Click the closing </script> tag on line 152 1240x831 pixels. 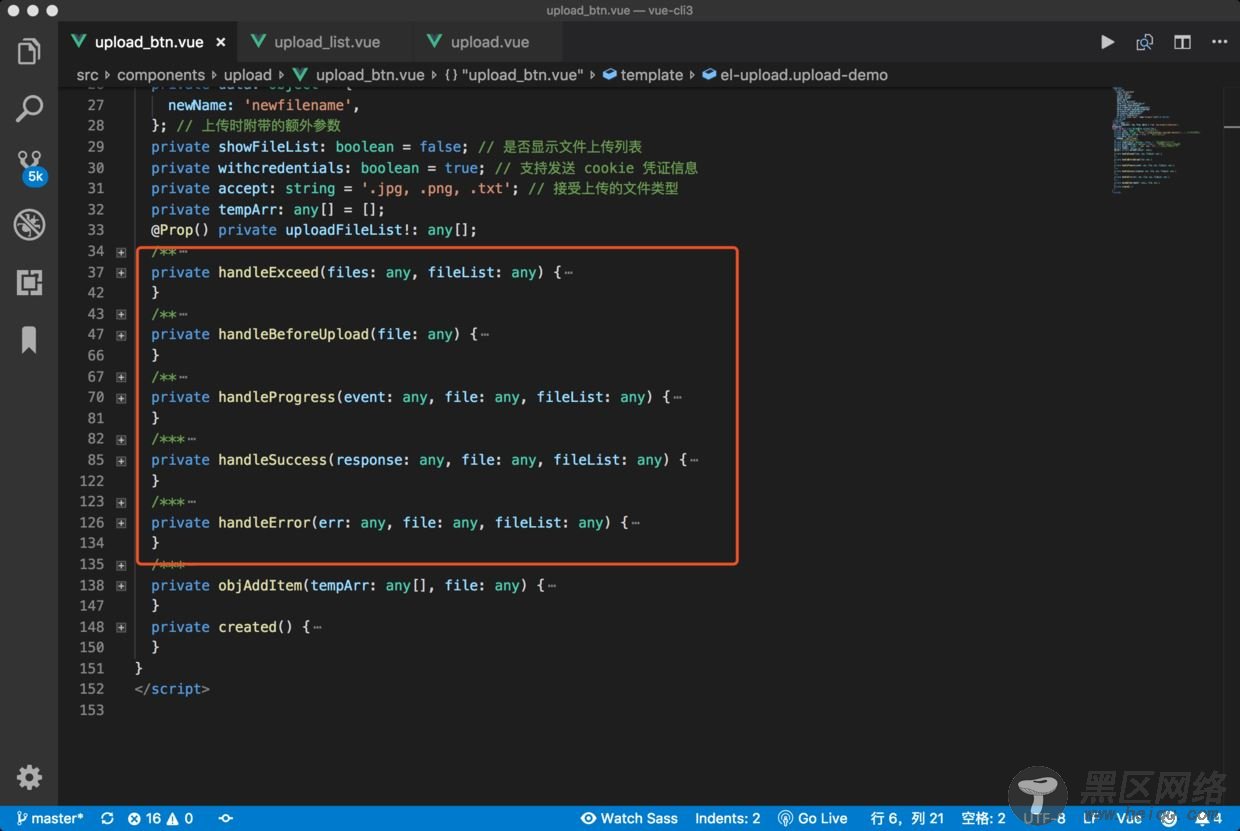click(172, 689)
